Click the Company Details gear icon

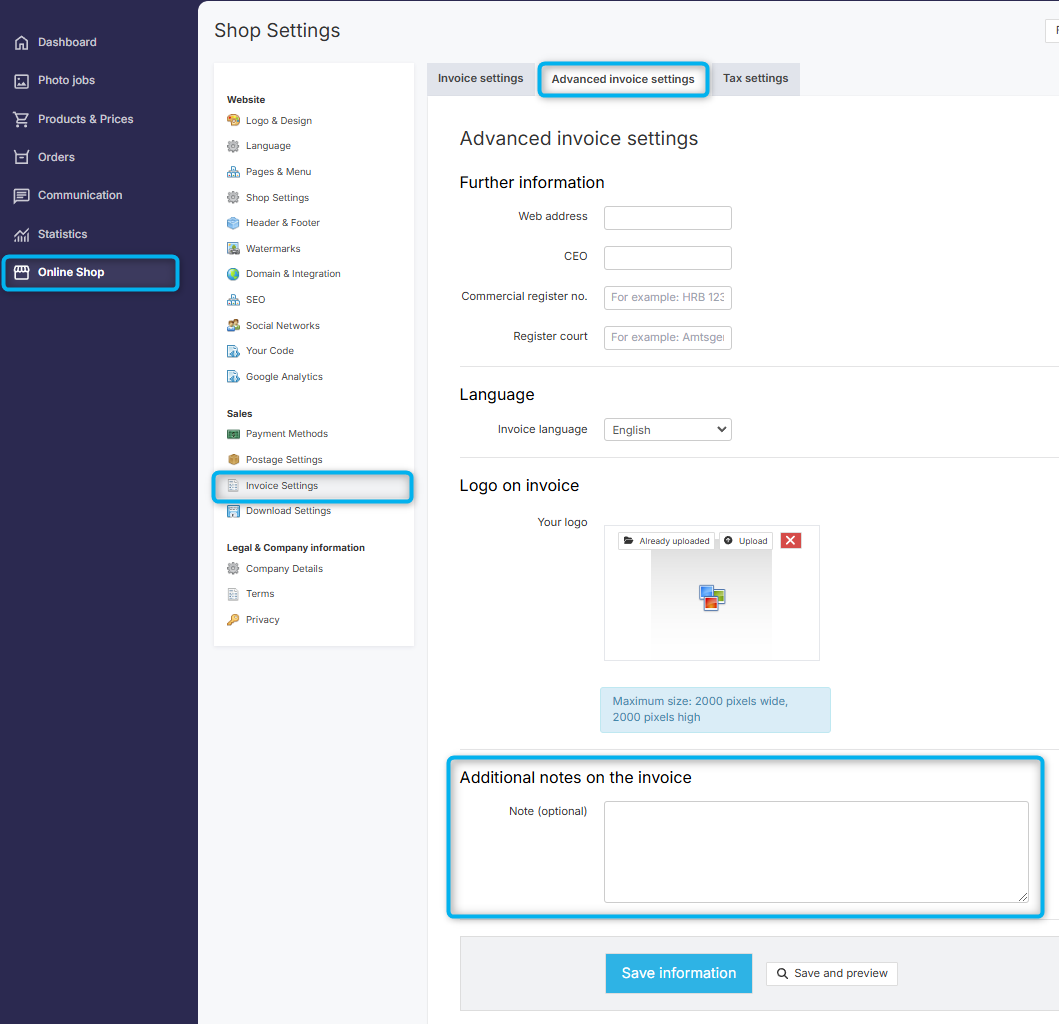[x=233, y=569]
